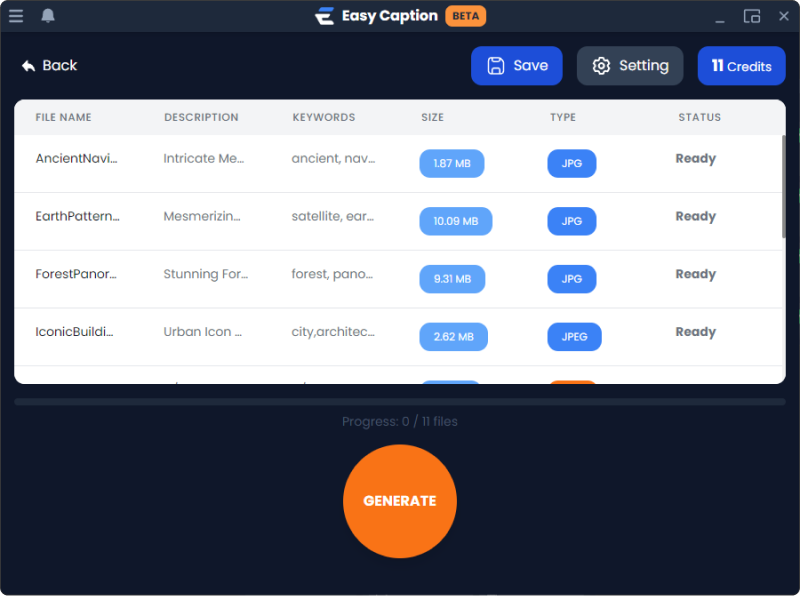Click the file list vertical scrollbar
Viewport: 800px width, 596px height.
783,186
